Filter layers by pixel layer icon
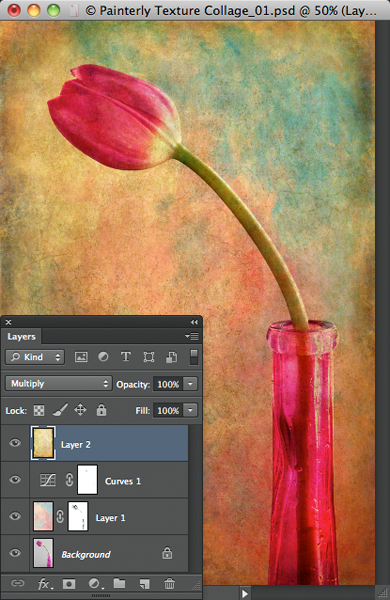Image resolution: width=390 pixels, height=600 pixels. (81, 357)
